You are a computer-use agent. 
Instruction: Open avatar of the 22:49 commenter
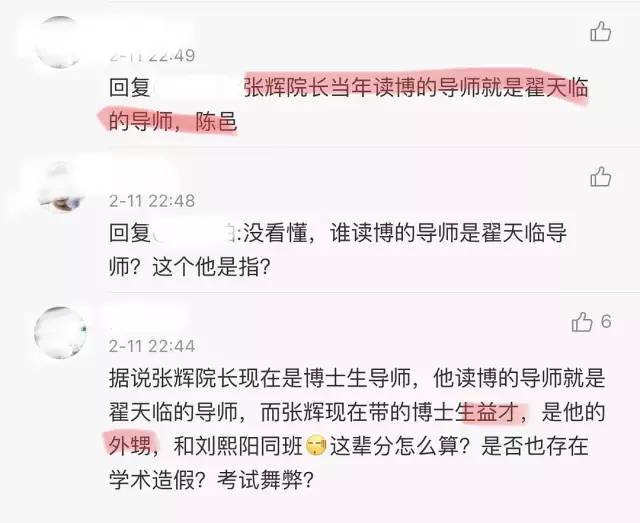pyautogui.click(x=60, y=42)
